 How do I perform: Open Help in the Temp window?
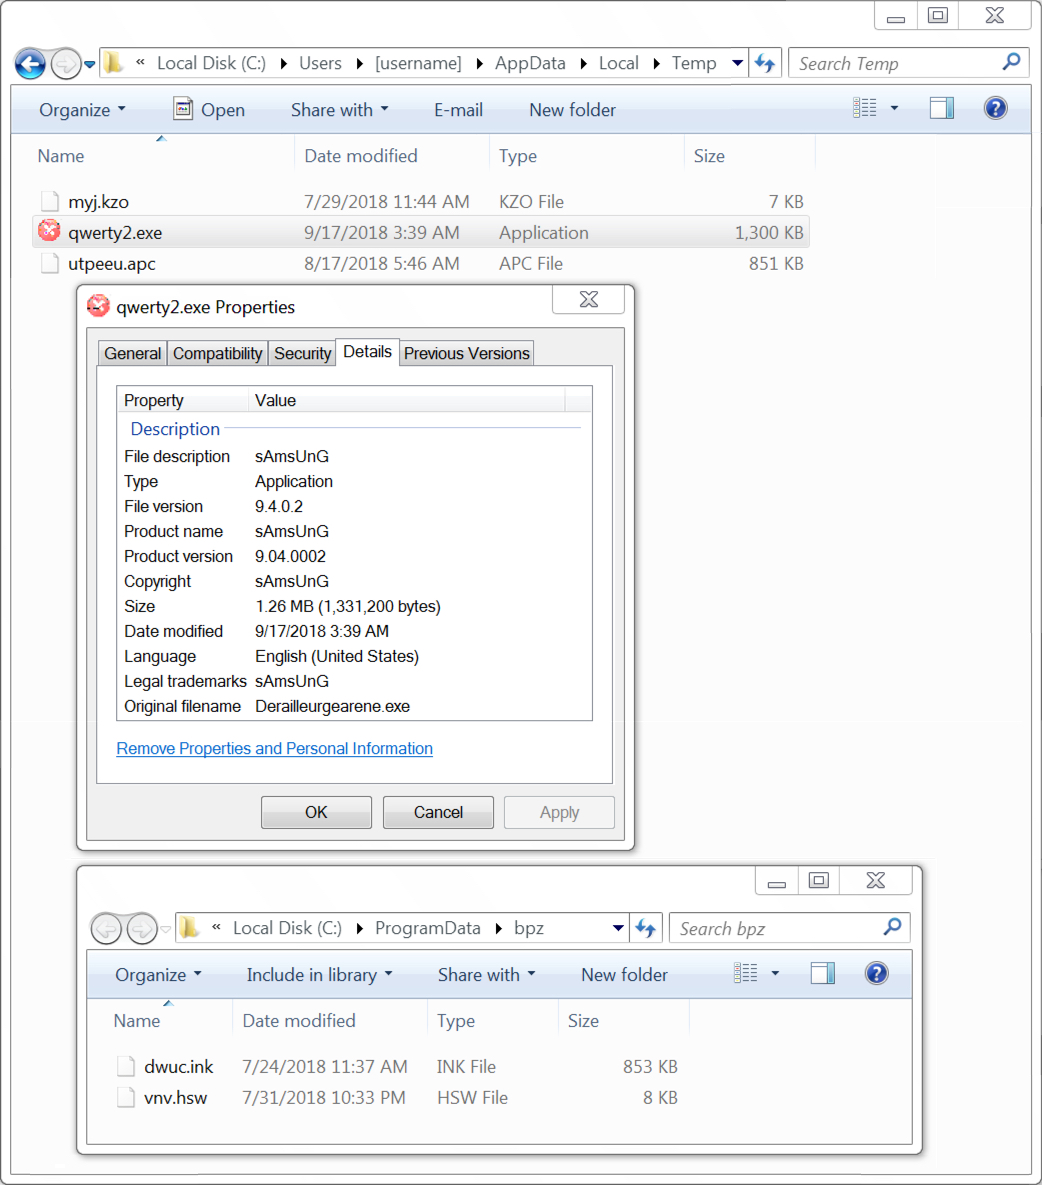pos(995,109)
